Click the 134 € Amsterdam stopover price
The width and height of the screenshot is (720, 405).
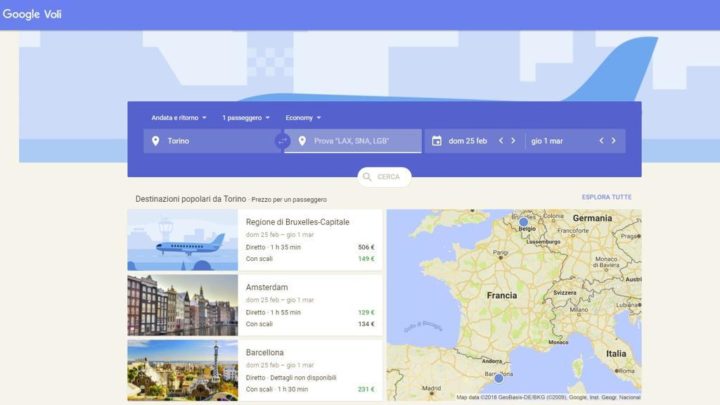(x=366, y=324)
